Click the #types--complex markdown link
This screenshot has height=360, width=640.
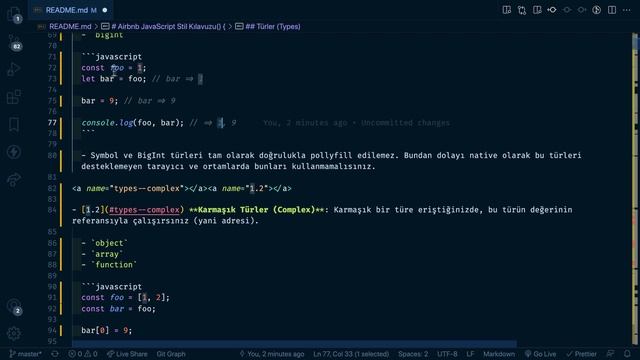click(144, 210)
